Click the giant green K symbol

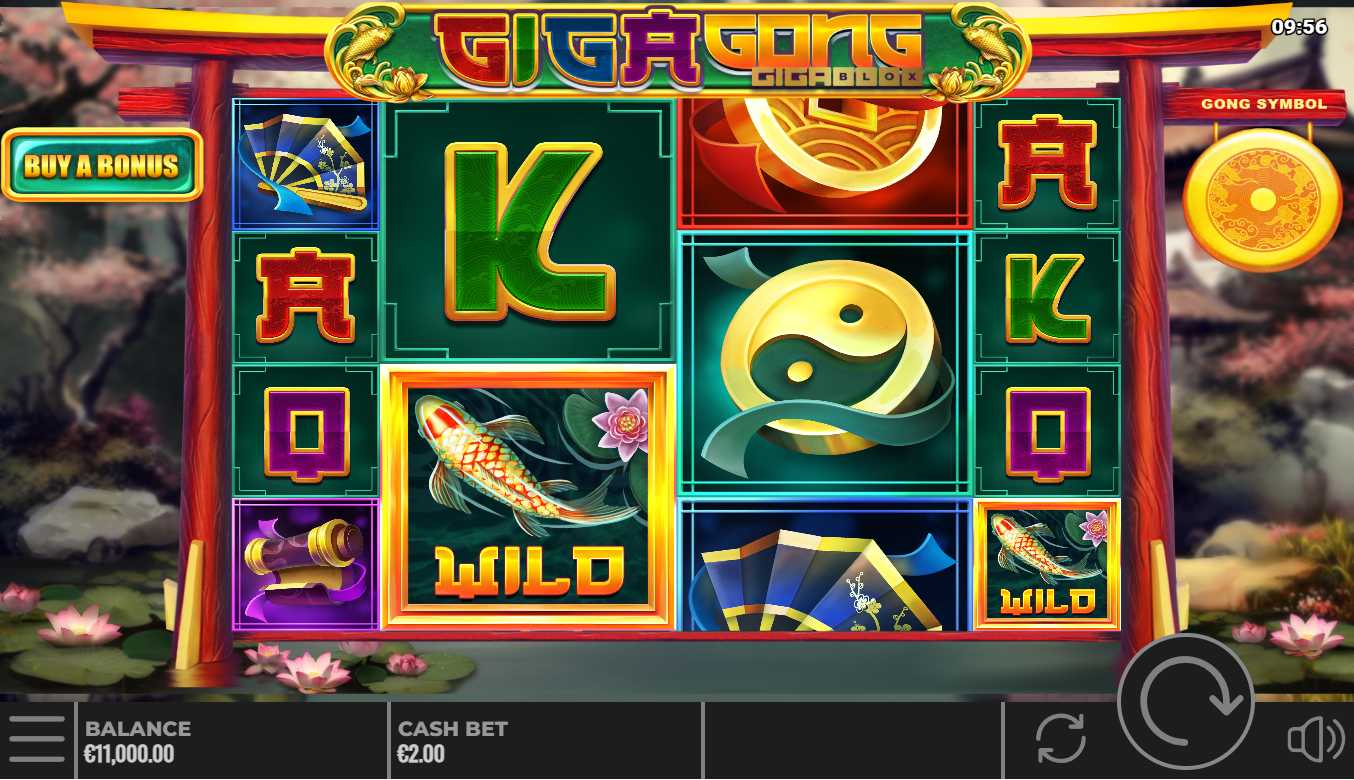tap(528, 231)
